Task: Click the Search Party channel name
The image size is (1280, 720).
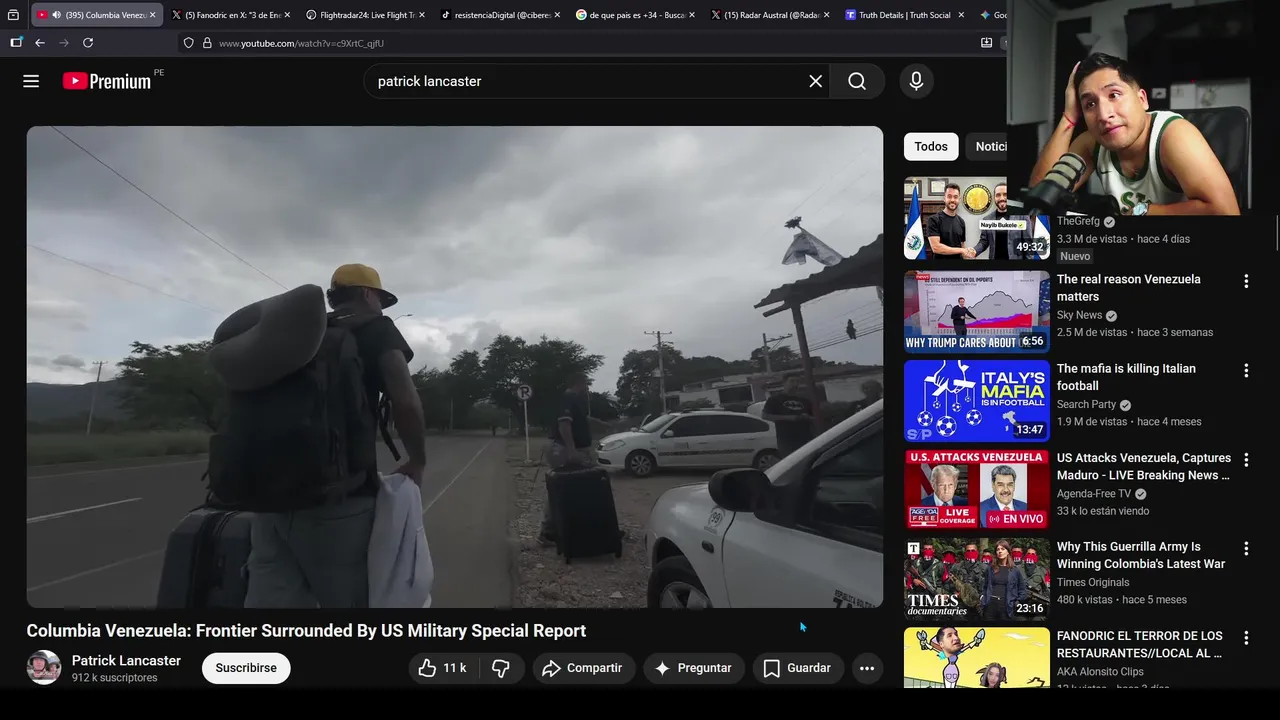Action: (1086, 404)
